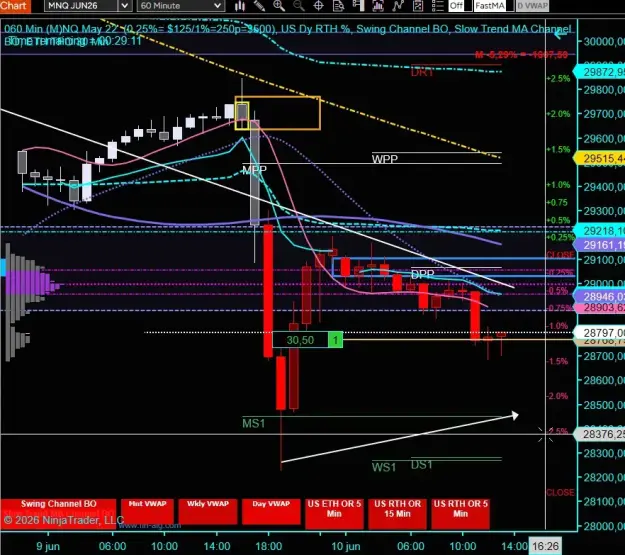Click the DS1 support label
The image size is (625, 555).
coord(422,464)
